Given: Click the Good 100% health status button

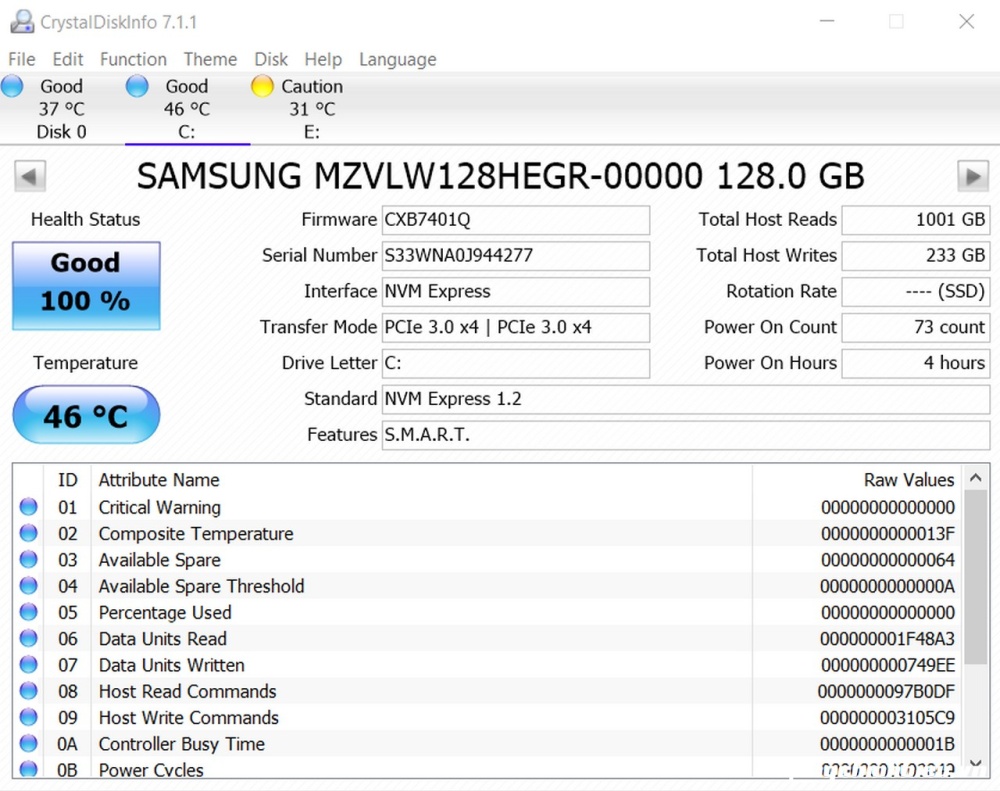Looking at the screenshot, I should coord(86,286).
